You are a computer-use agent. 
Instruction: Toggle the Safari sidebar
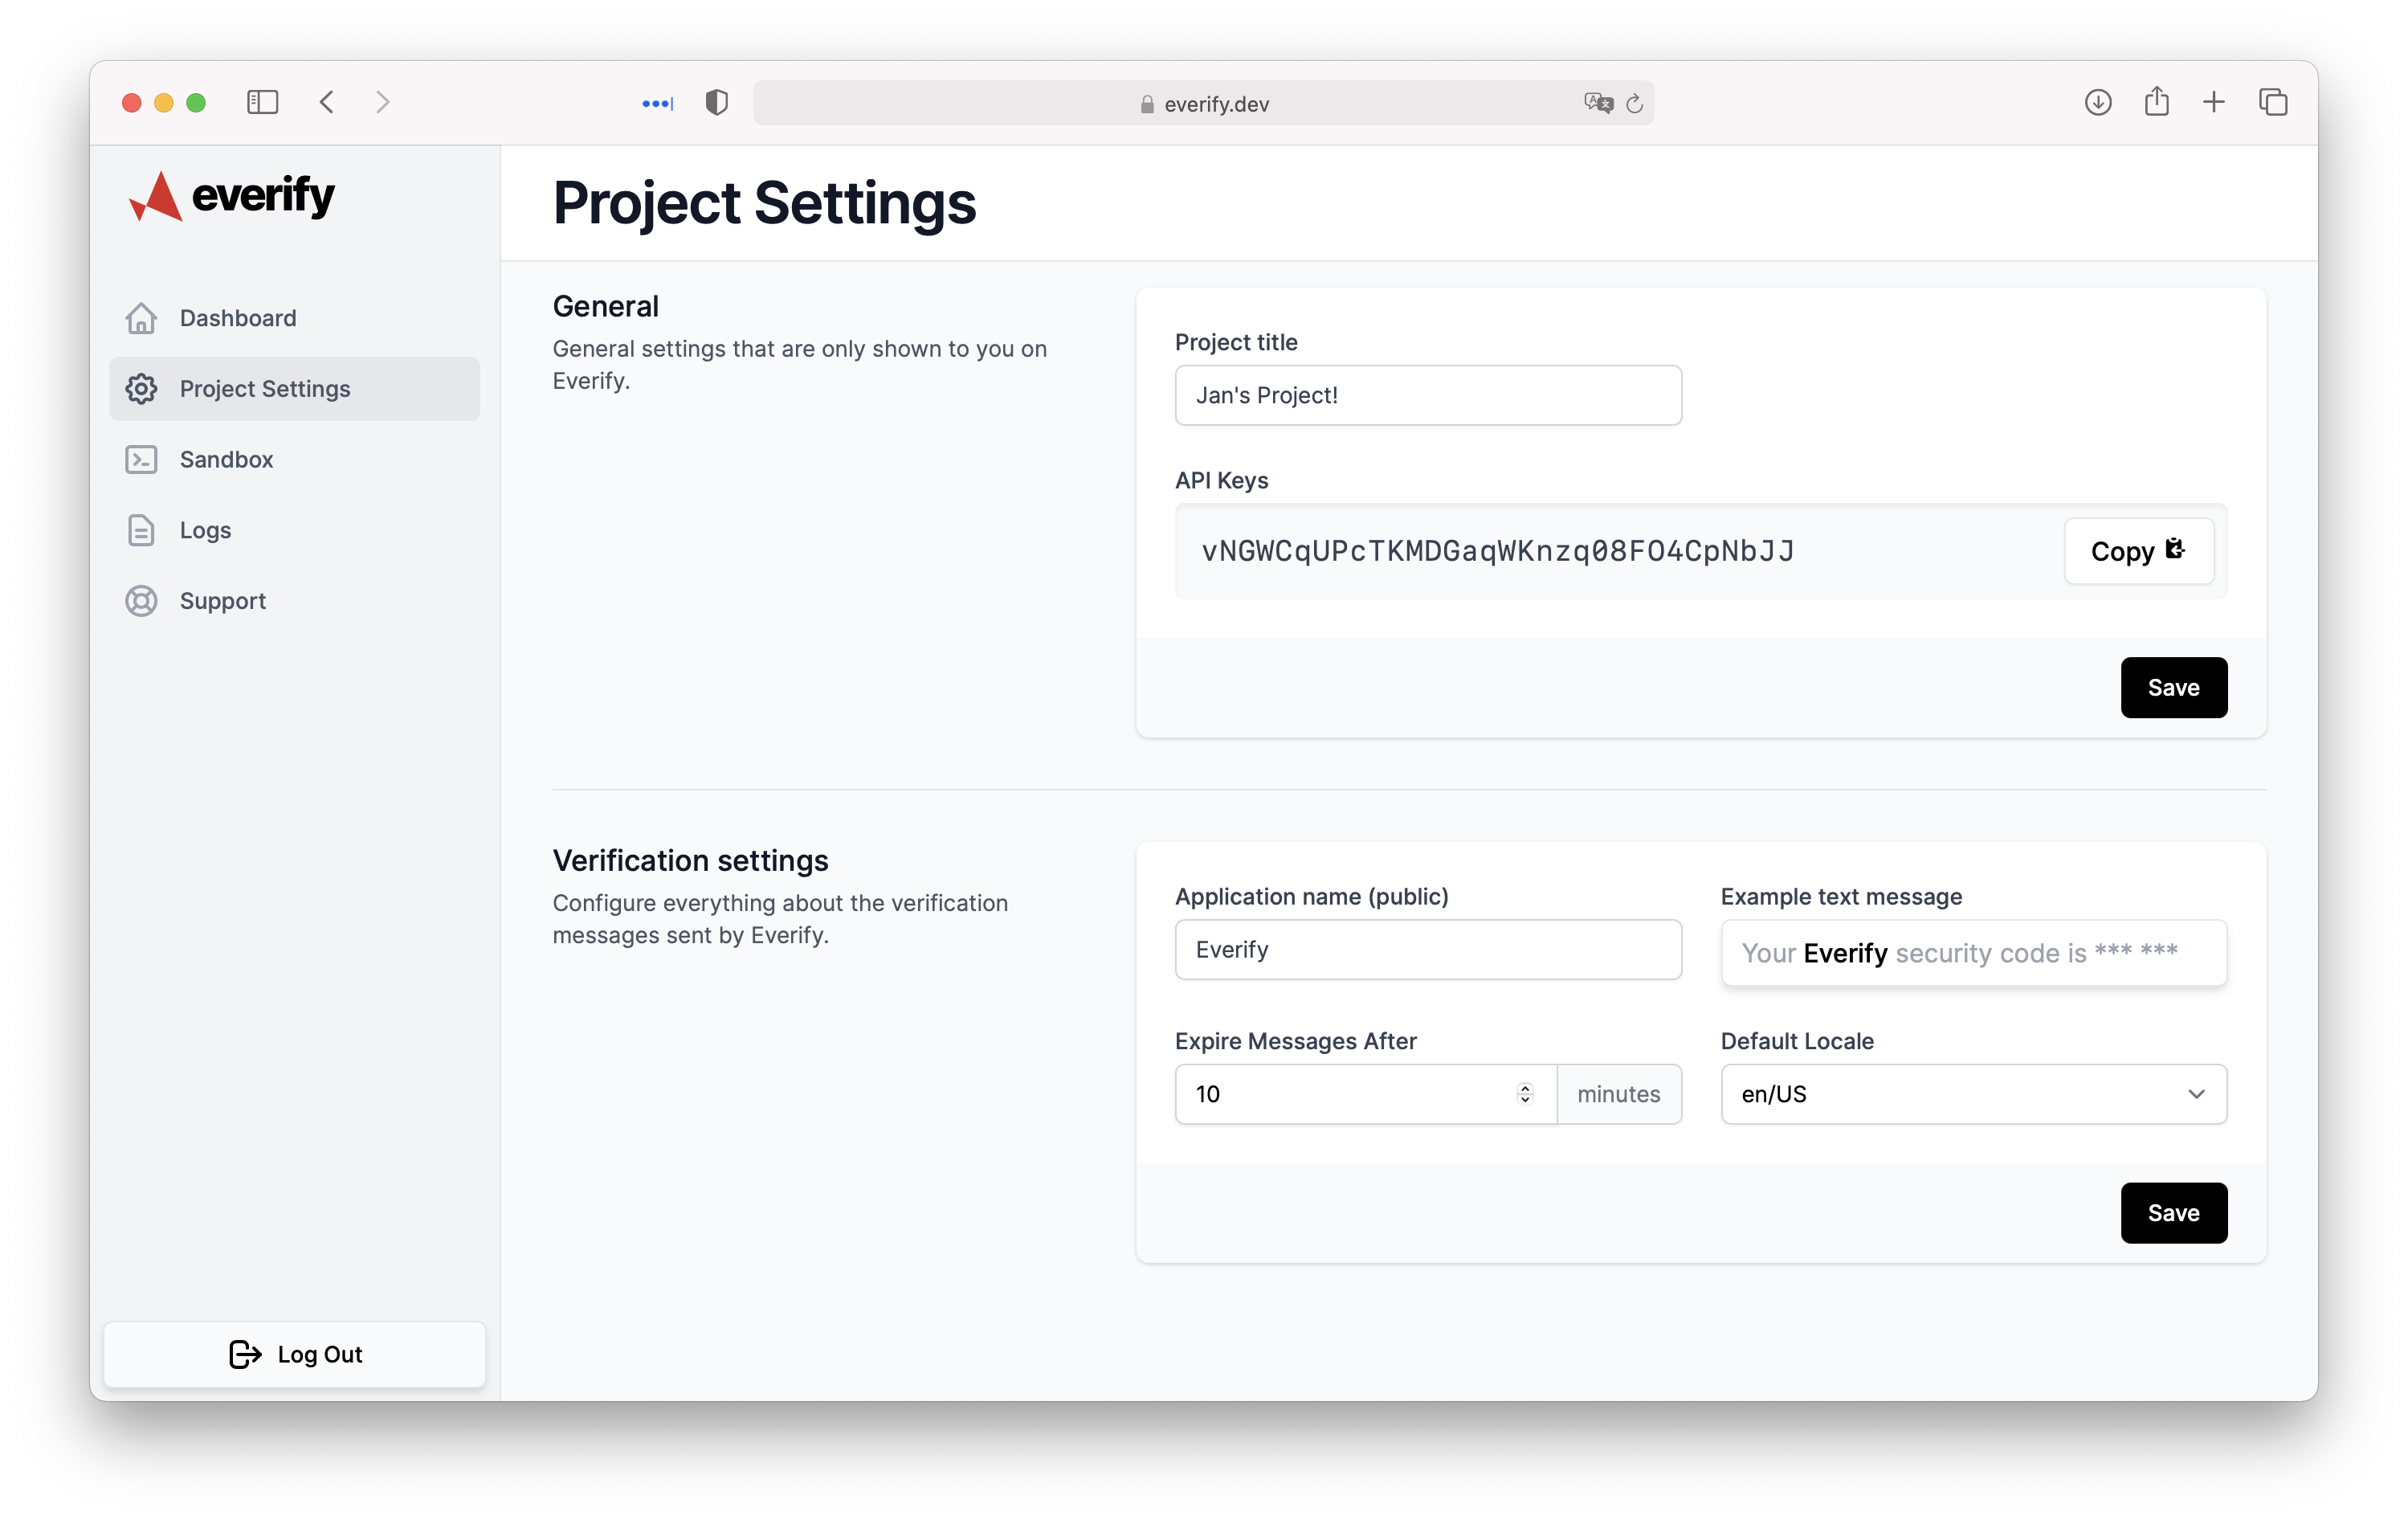(262, 102)
